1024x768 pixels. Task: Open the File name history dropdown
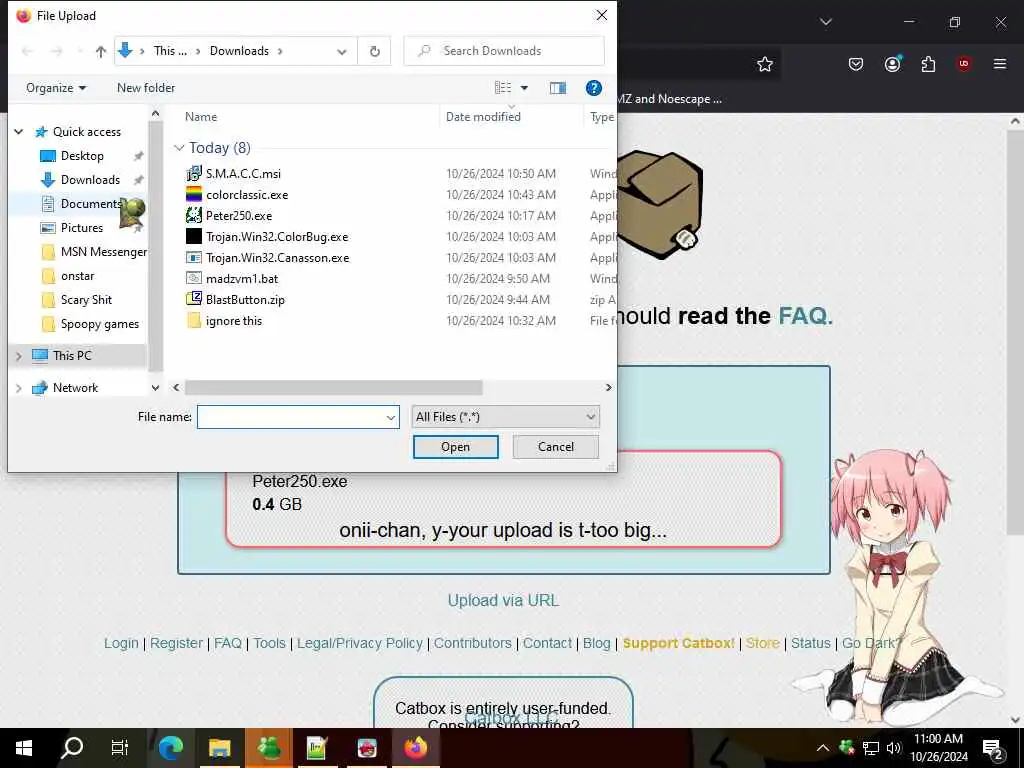click(x=391, y=417)
